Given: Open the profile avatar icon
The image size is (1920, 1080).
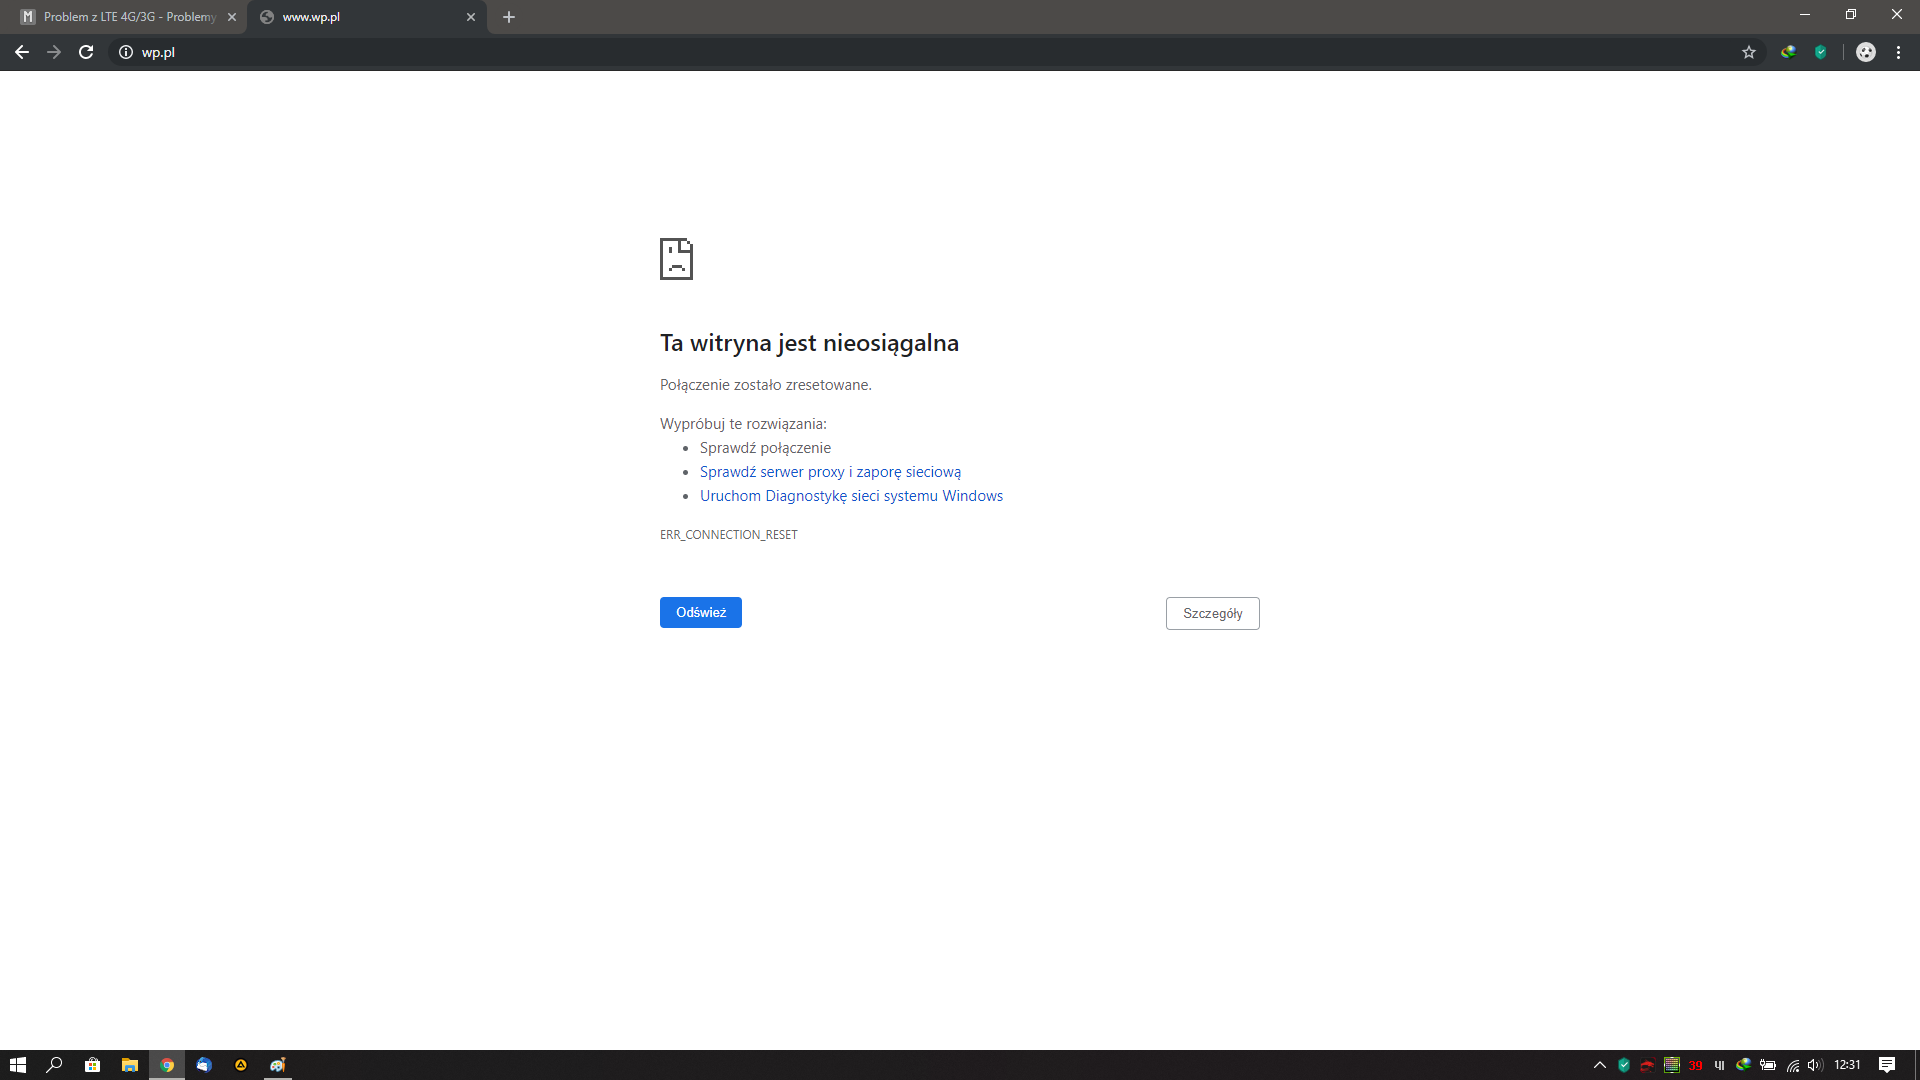Looking at the screenshot, I should click(1866, 52).
